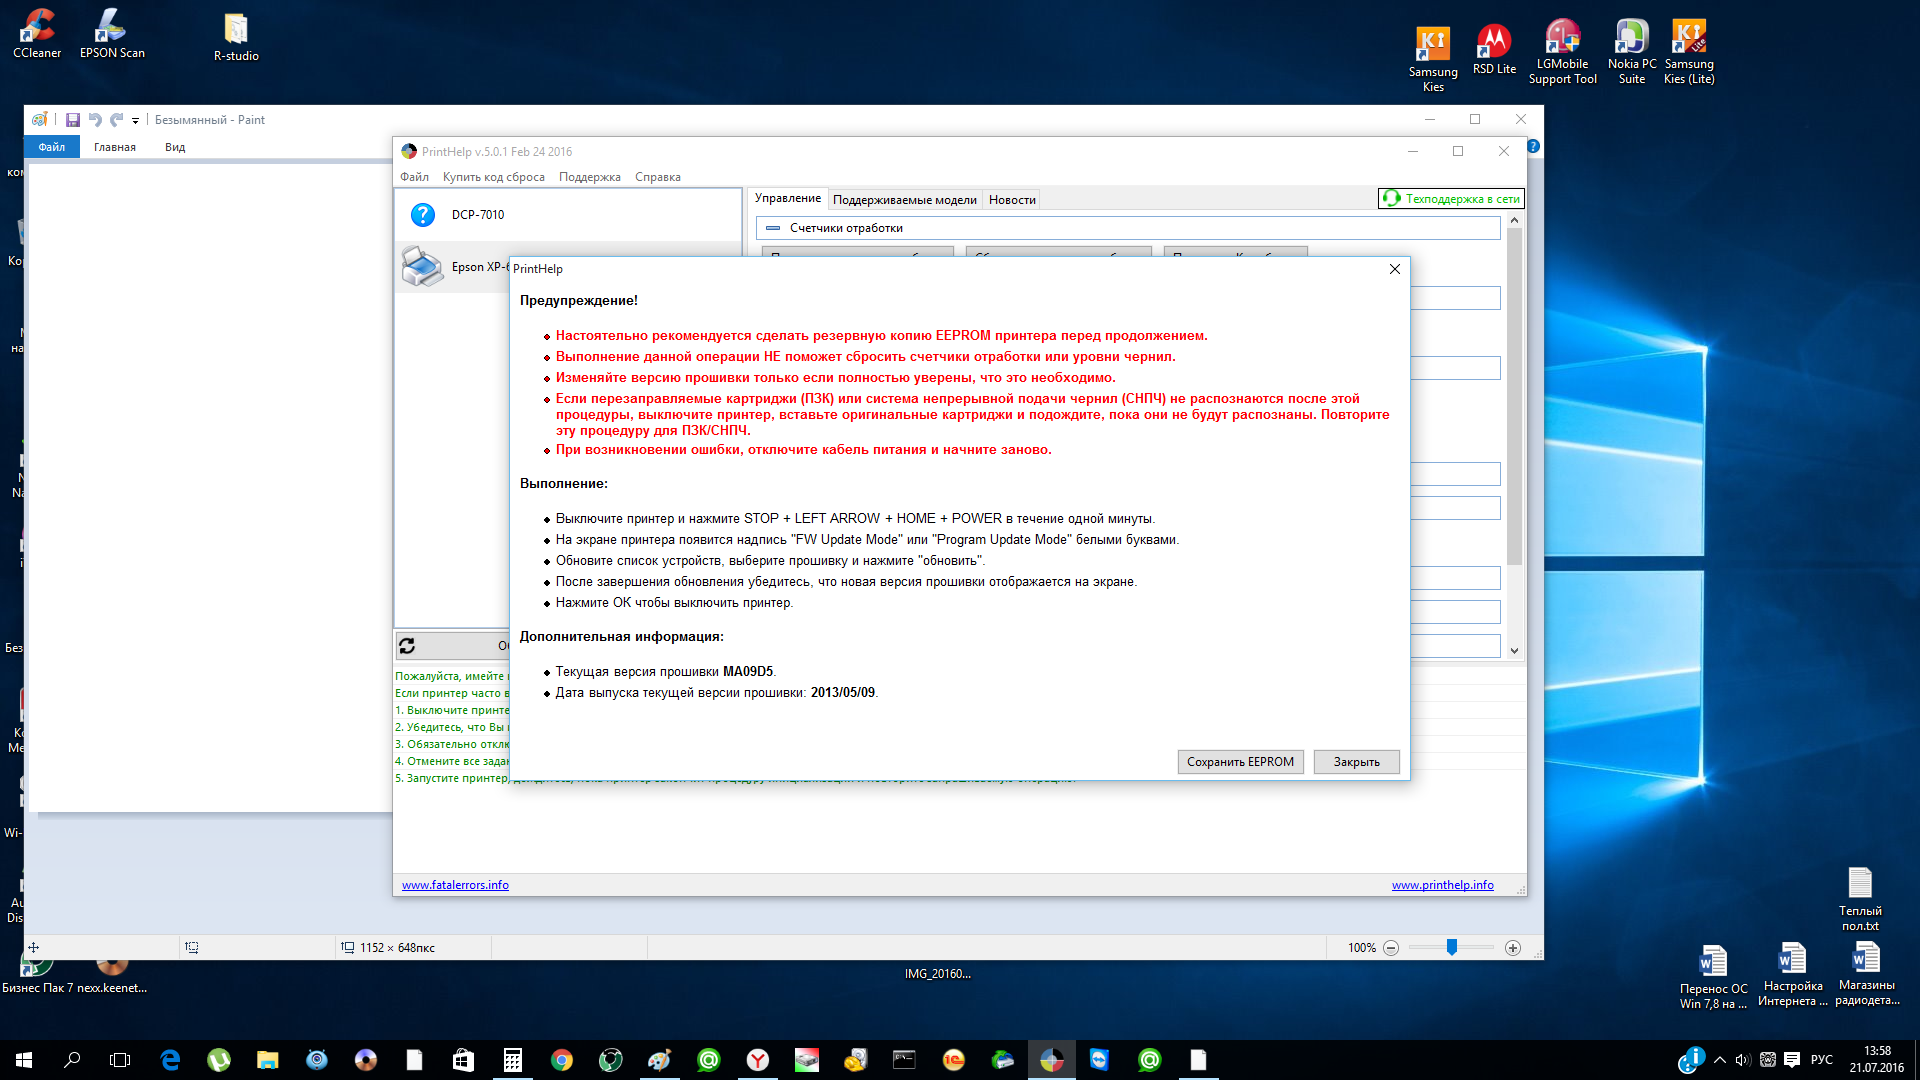Click the refresh device list icon

pos(407,646)
